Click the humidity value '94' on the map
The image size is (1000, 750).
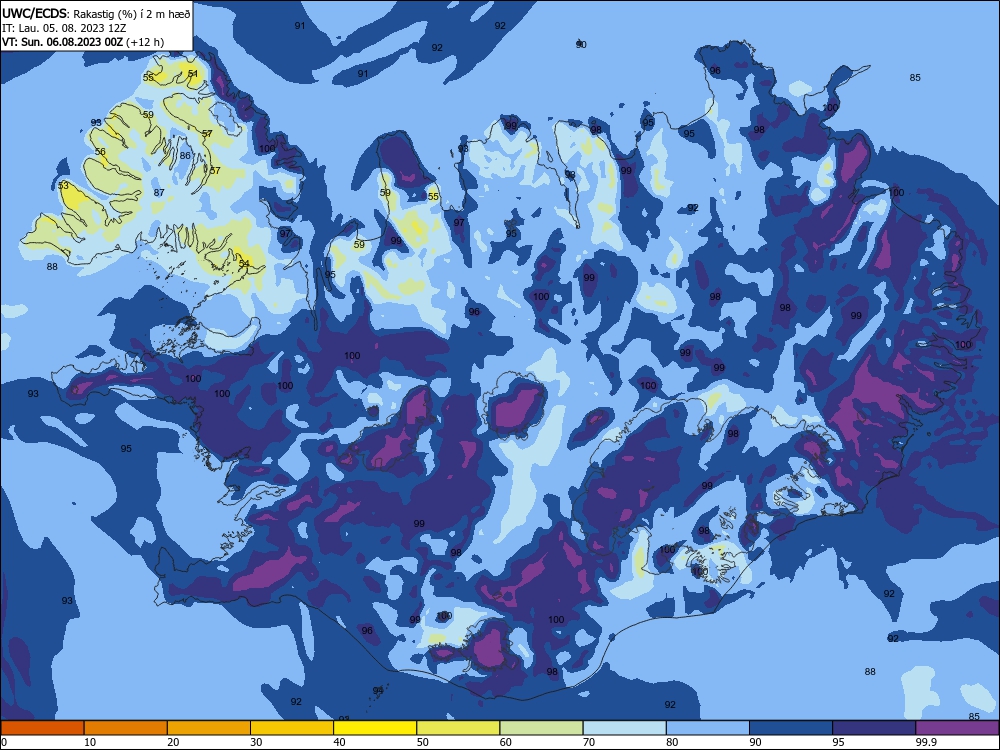click(x=378, y=691)
